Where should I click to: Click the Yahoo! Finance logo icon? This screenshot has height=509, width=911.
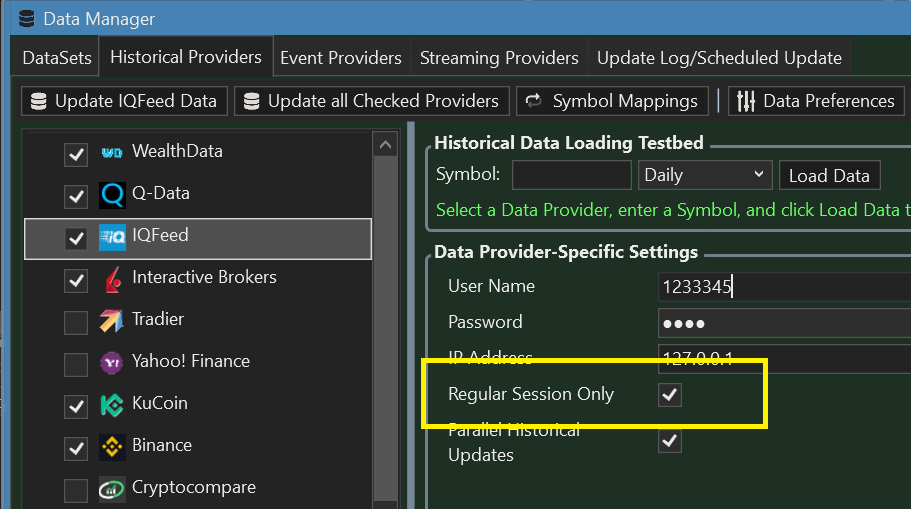pyautogui.click(x=112, y=364)
